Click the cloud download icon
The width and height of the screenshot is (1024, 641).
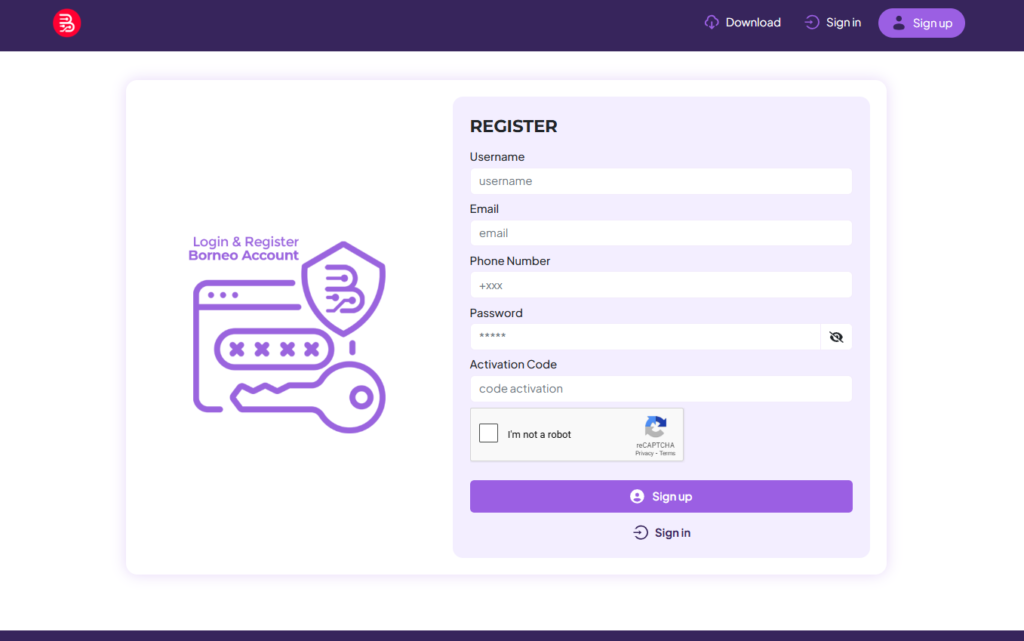pos(712,22)
